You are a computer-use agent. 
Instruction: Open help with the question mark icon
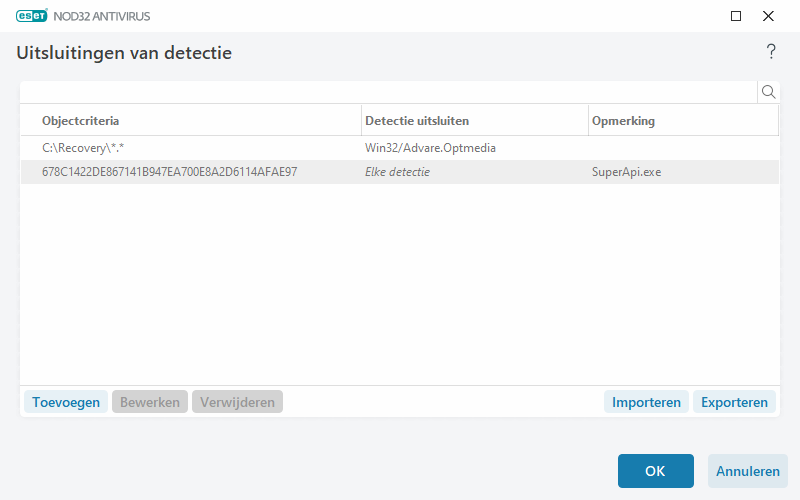770,52
